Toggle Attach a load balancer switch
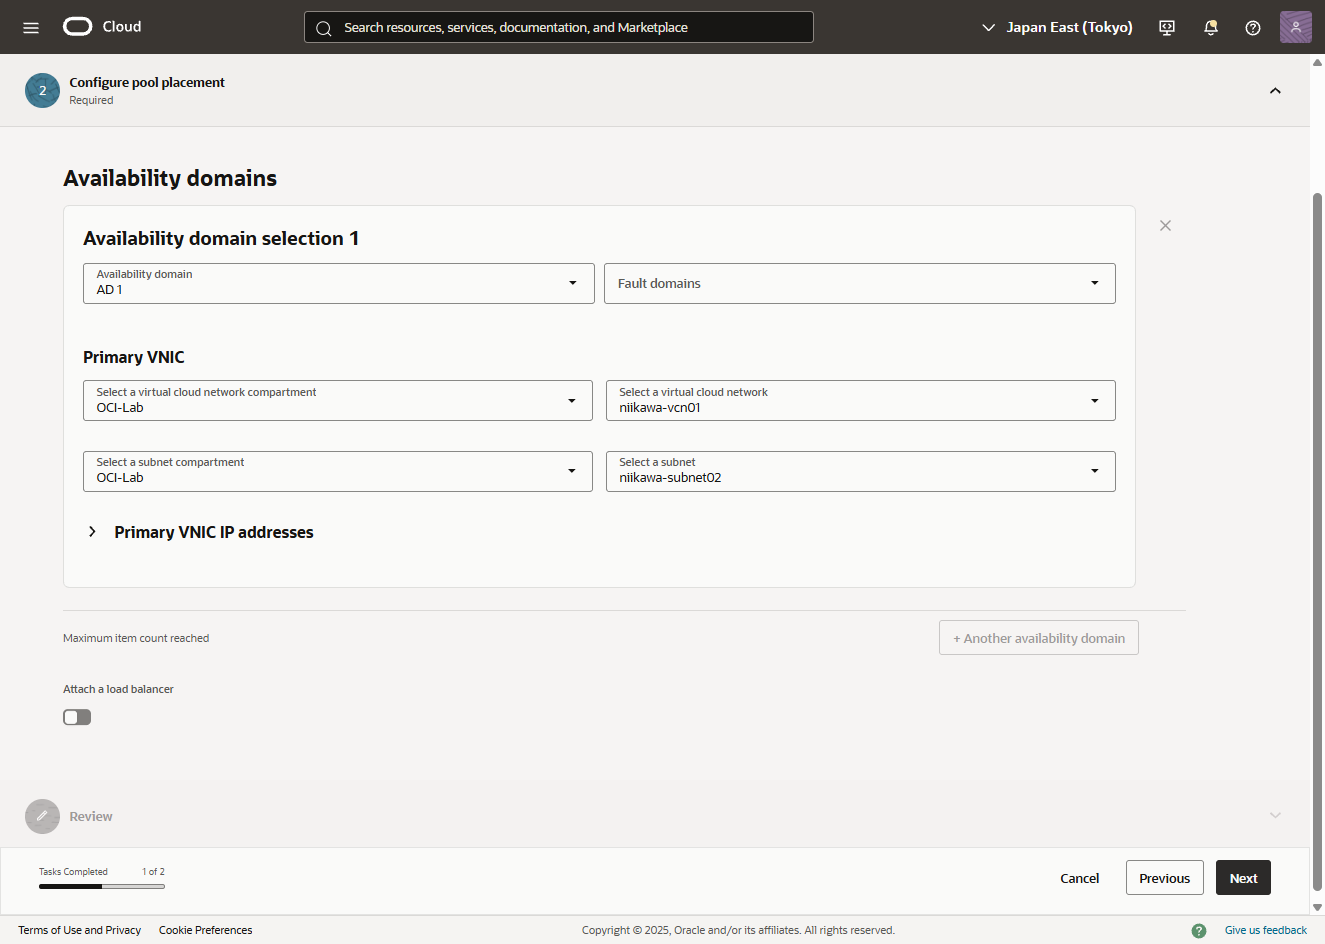 pos(77,717)
